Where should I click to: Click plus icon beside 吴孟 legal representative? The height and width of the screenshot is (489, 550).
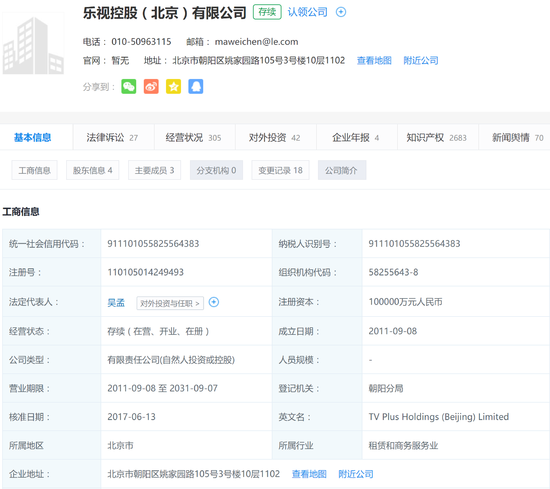pos(214,302)
